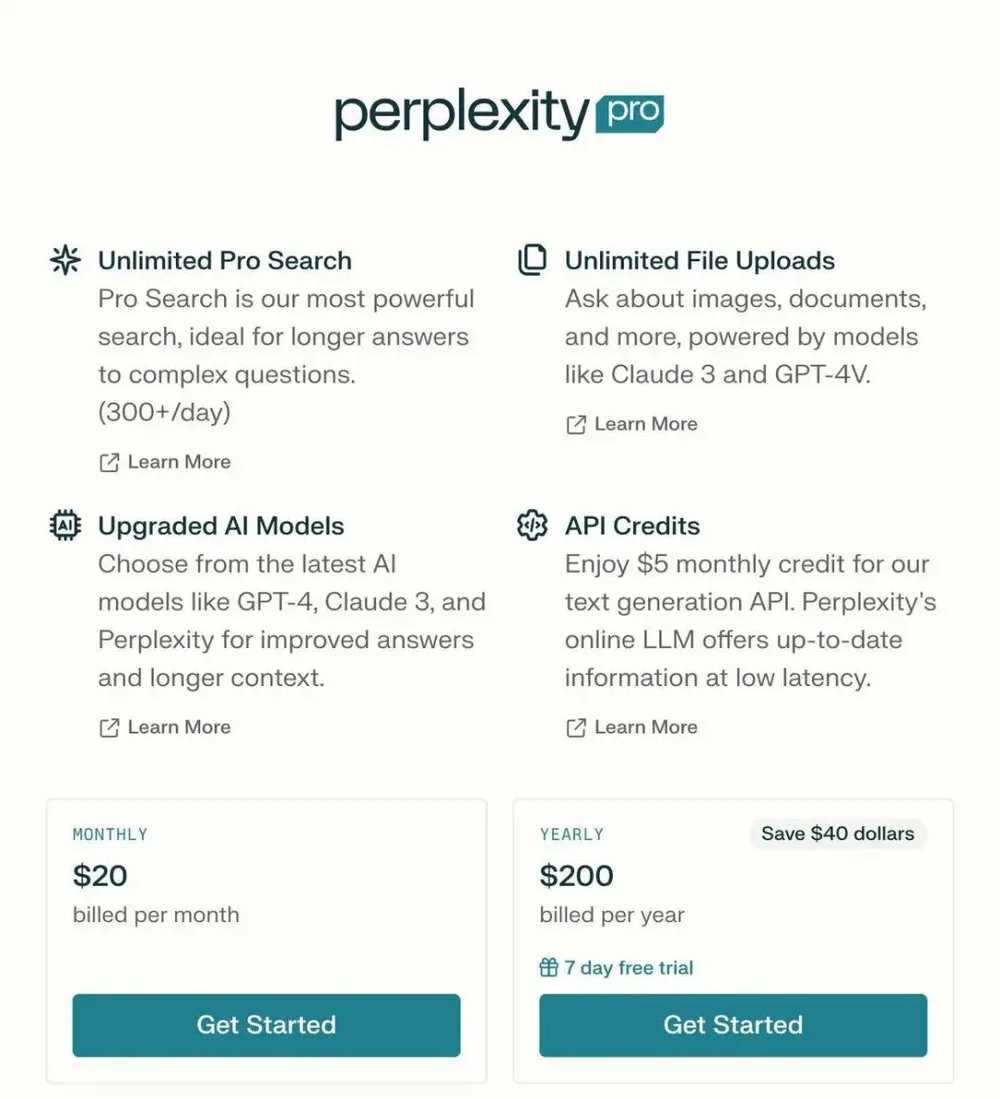This screenshot has width=1000, height=1099.
Task: Click the Save $40 dollars badge
Action: 837,833
